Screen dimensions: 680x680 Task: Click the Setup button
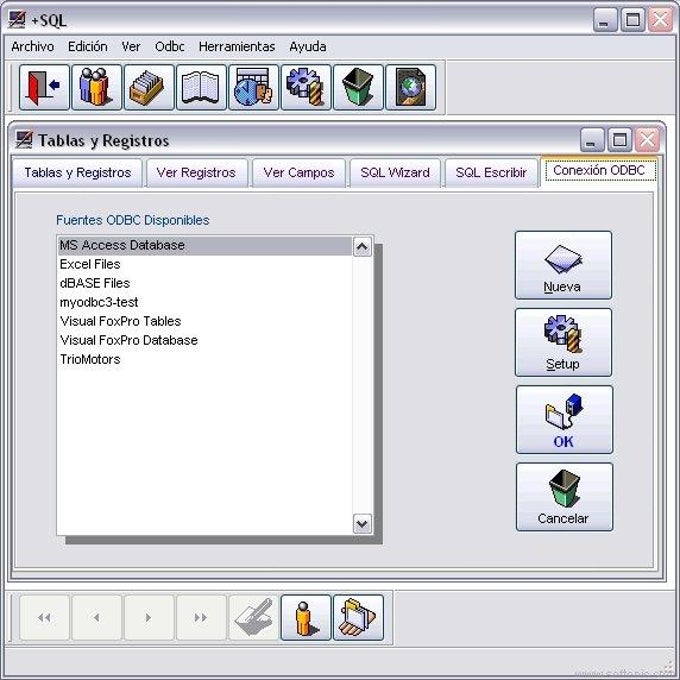point(563,342)
